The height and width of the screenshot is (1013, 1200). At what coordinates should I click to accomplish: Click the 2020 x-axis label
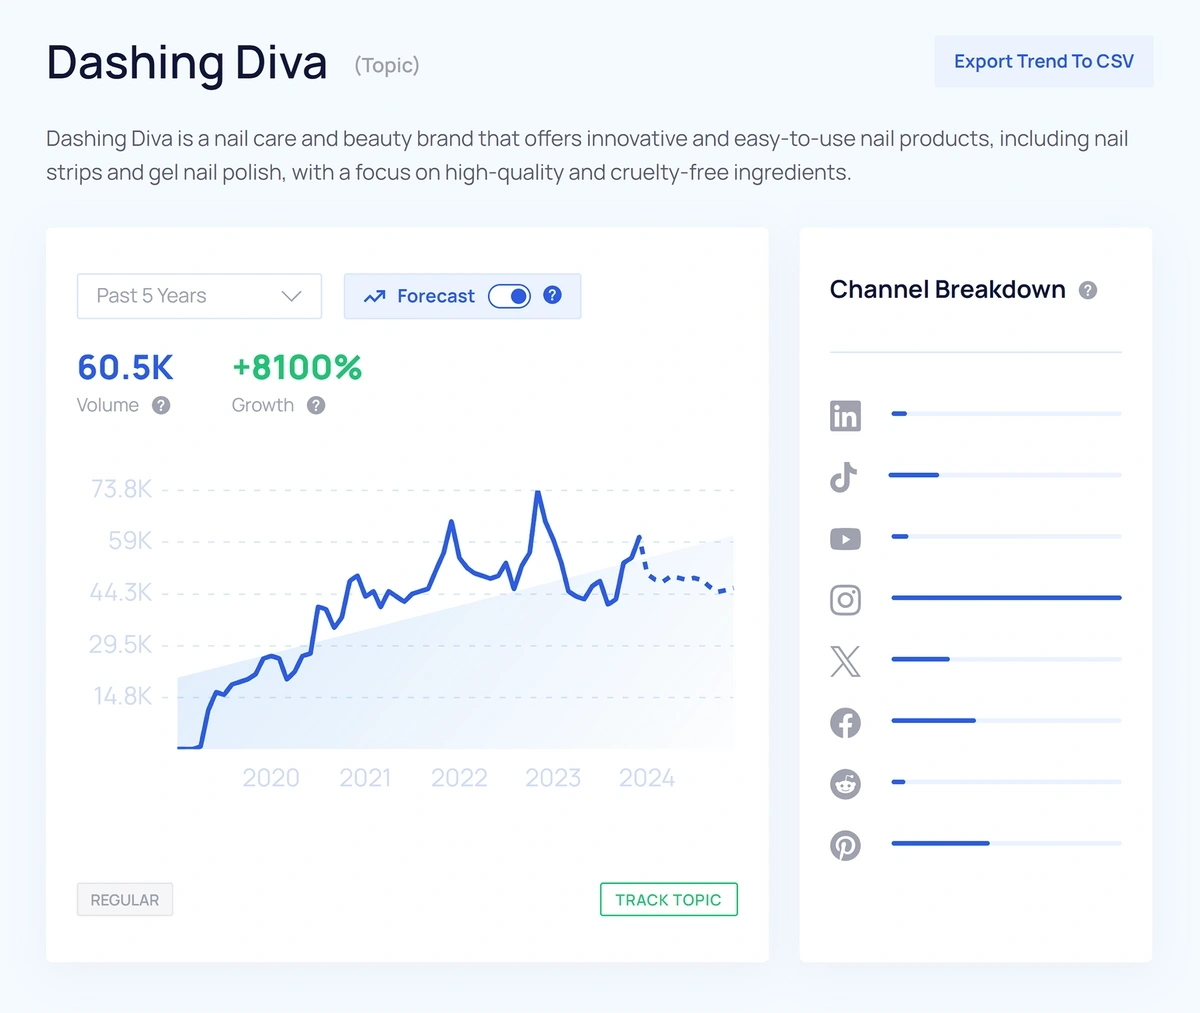[271, 778]
